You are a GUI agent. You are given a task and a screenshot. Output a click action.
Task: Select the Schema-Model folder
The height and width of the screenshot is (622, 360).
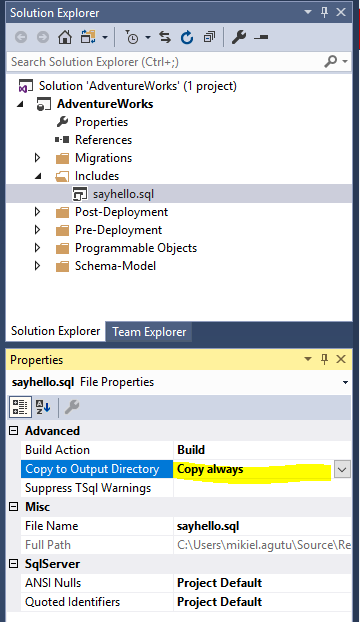click(x=115, y=266)
